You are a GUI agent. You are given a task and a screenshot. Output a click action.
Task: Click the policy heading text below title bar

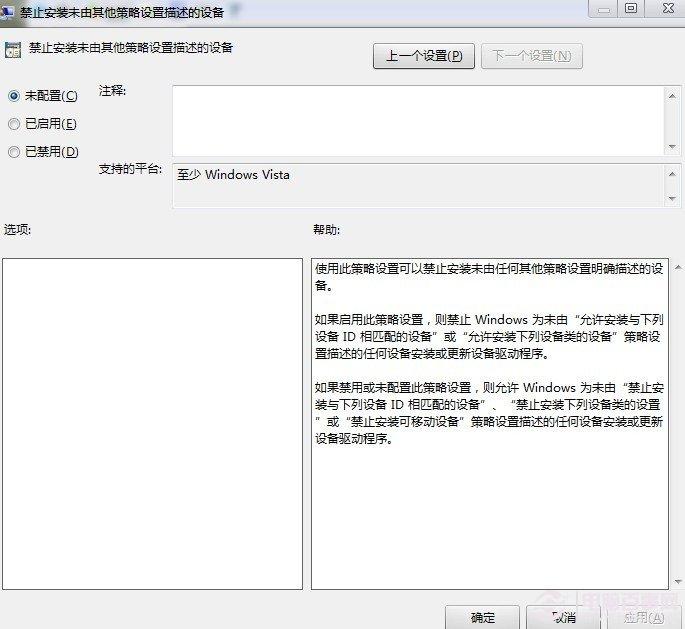131,48
